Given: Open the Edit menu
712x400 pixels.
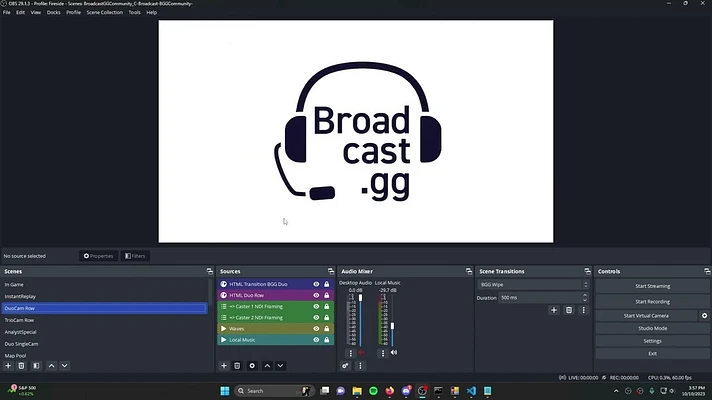Looking at the screenshot, I should coord(20,12).
